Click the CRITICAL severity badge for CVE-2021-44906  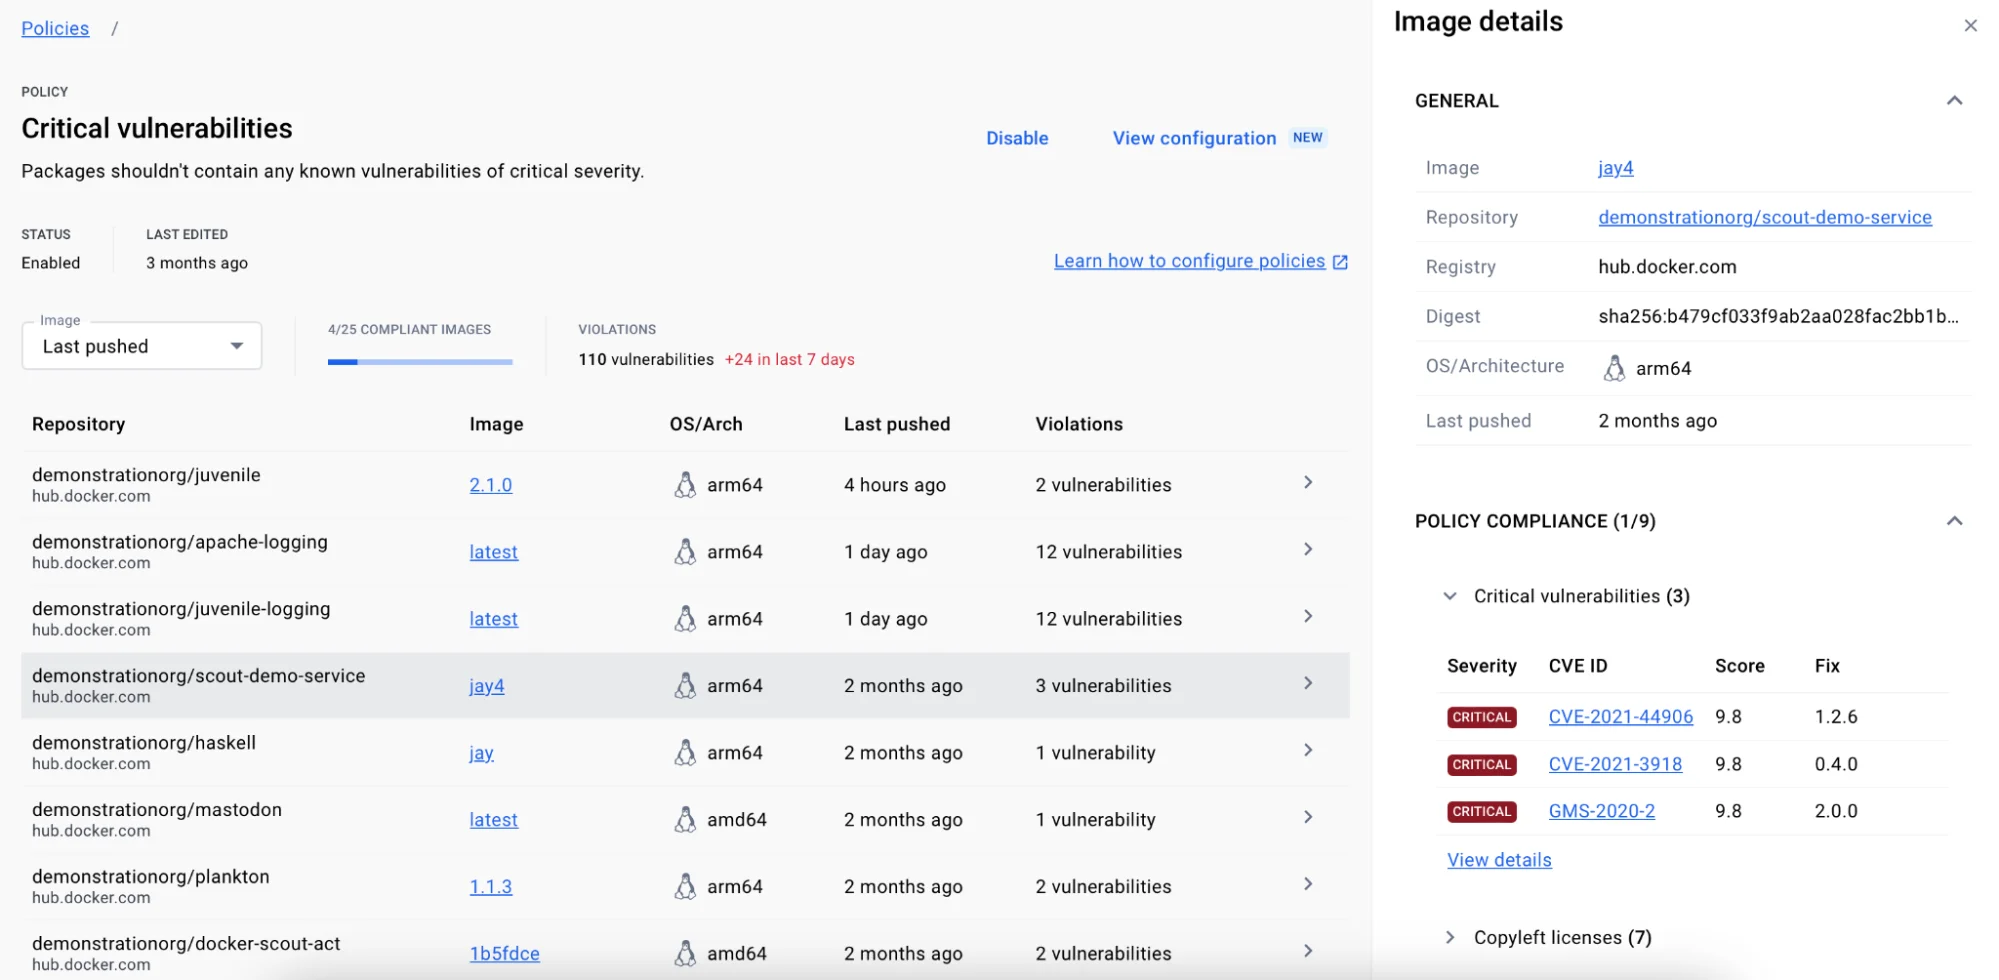point(1481,716)
